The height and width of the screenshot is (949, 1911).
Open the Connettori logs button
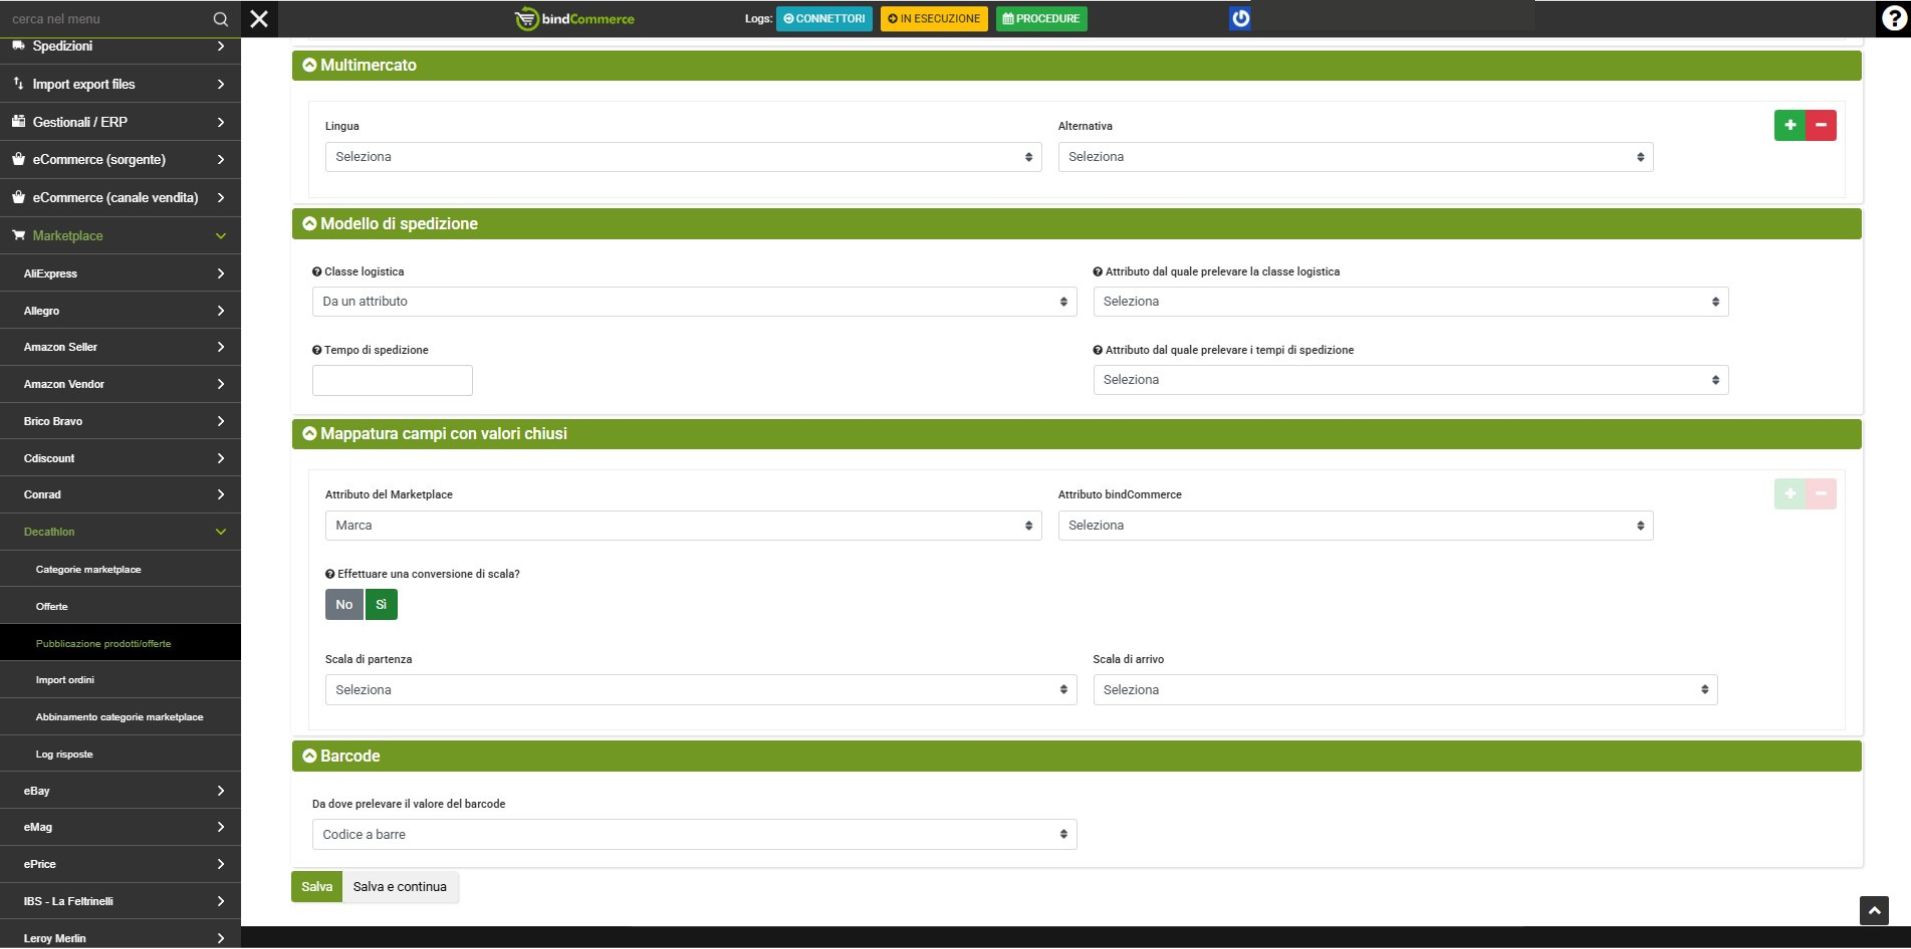824,19
